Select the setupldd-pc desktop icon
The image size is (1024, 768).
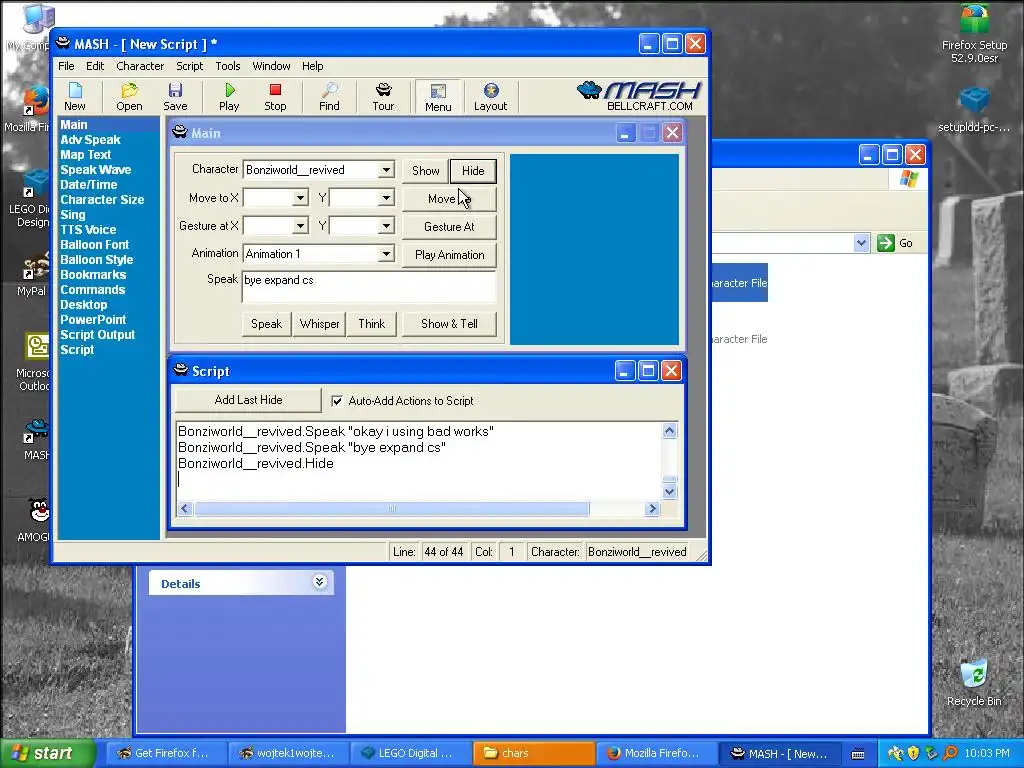[974, 110]
